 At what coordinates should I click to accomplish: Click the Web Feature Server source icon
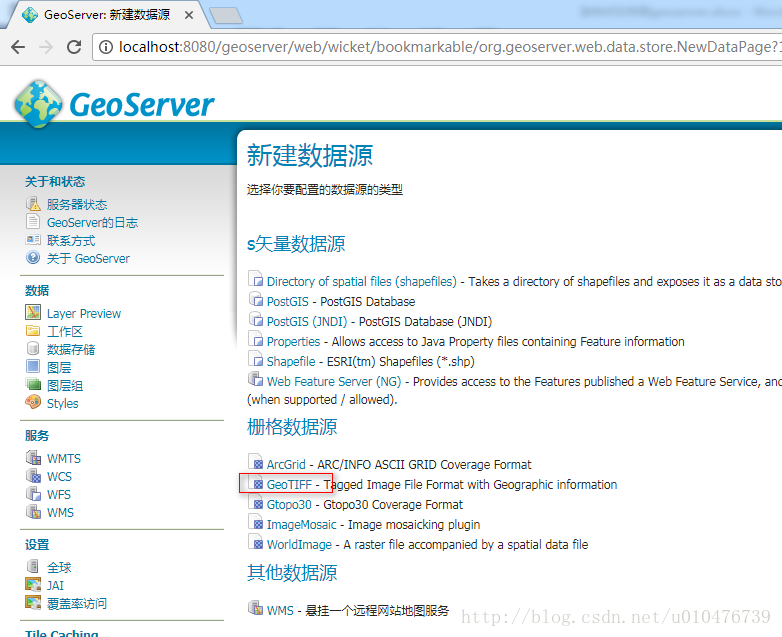(x=255, y=379)
